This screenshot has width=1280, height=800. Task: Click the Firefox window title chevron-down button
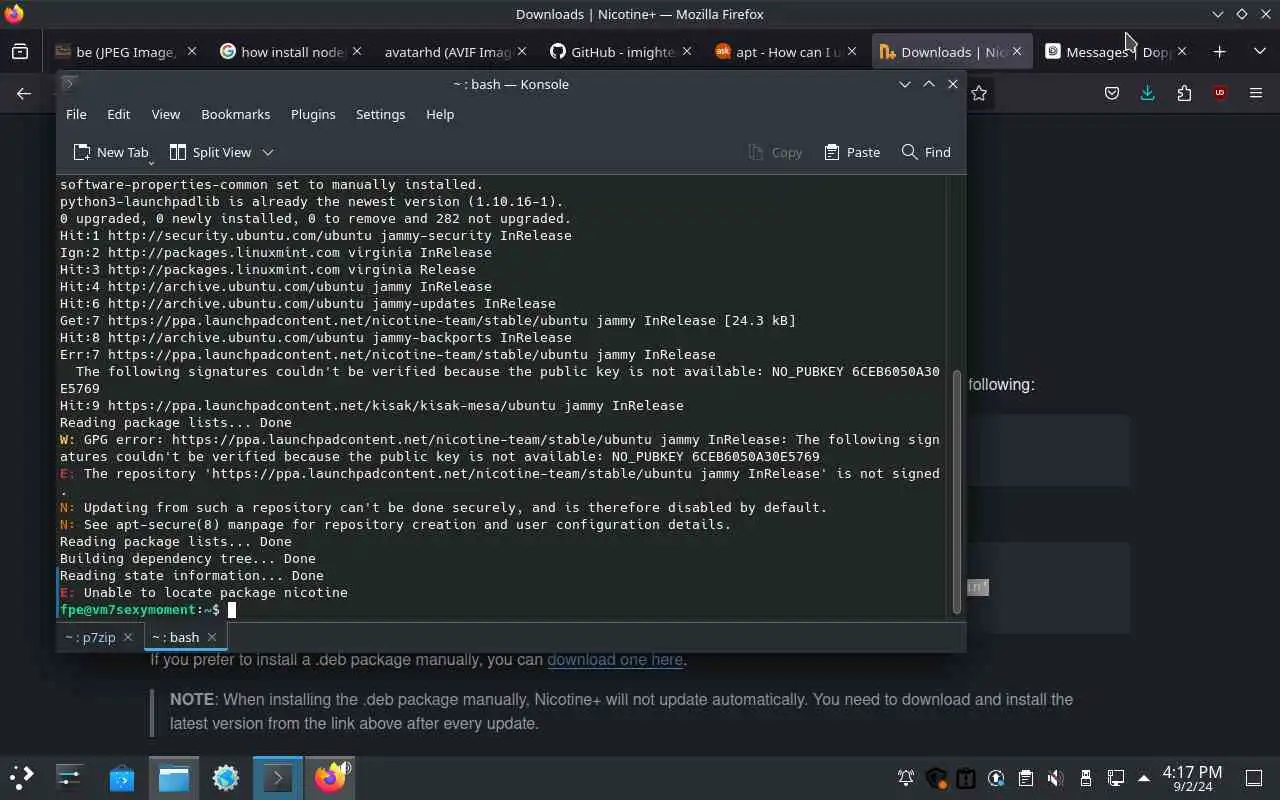point(1217,14)
